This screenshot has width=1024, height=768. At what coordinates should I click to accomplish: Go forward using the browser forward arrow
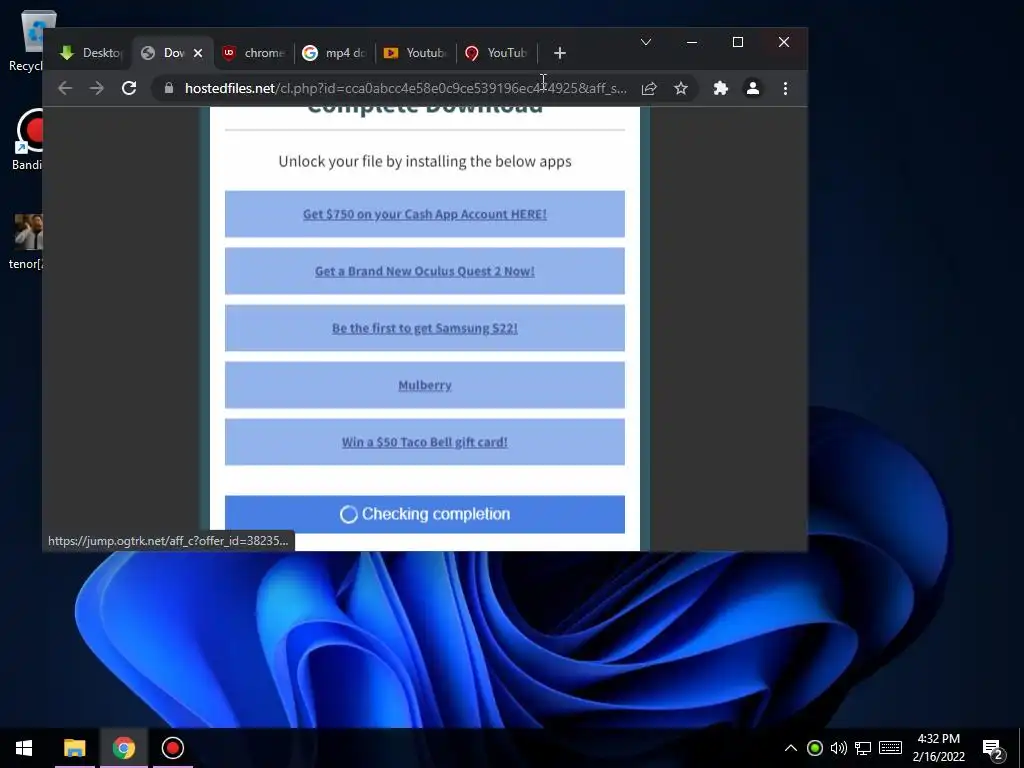point(97,88)
